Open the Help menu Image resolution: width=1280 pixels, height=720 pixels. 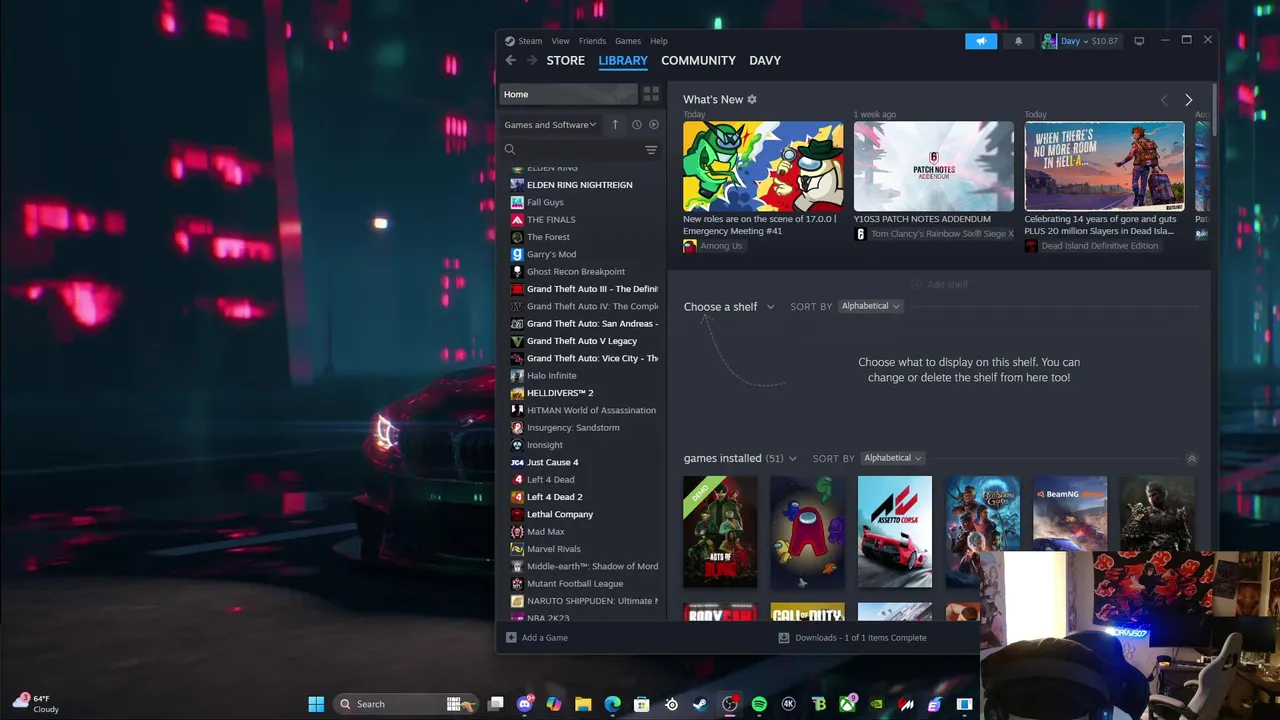point(659,41)
